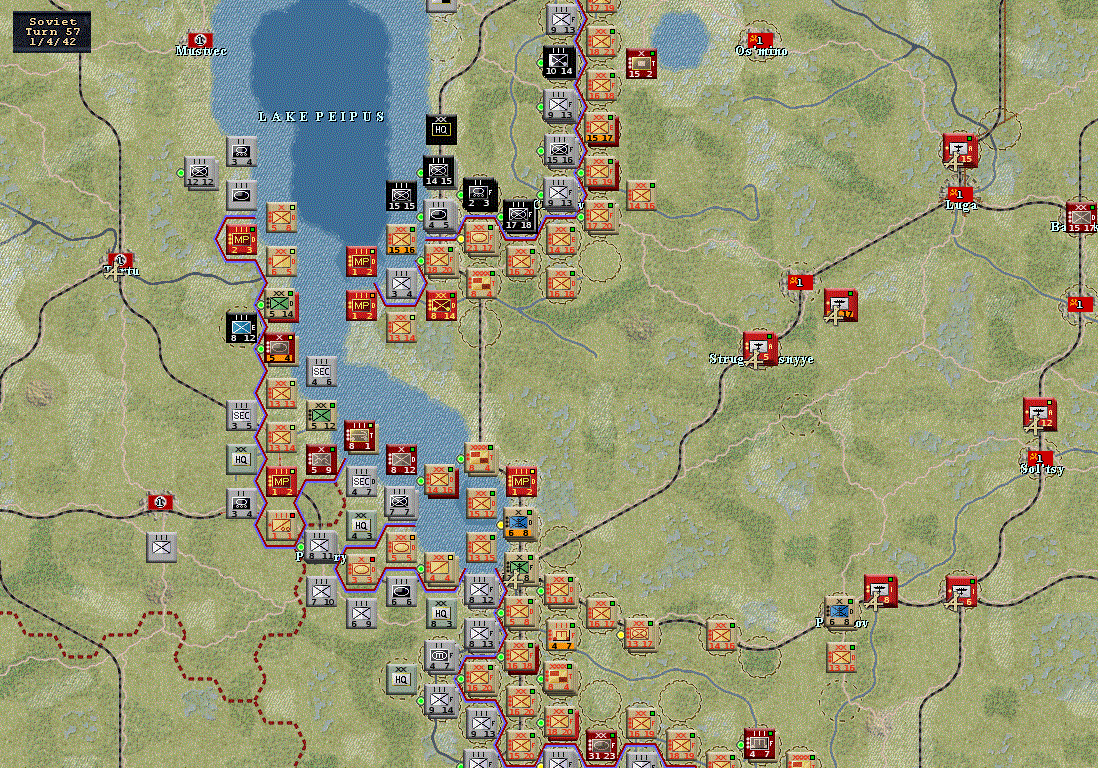The height and width of the screenshot is (768, 1098).
Task: Select the Soviet 13-17 division counter
Action: (x=639, y=634)
